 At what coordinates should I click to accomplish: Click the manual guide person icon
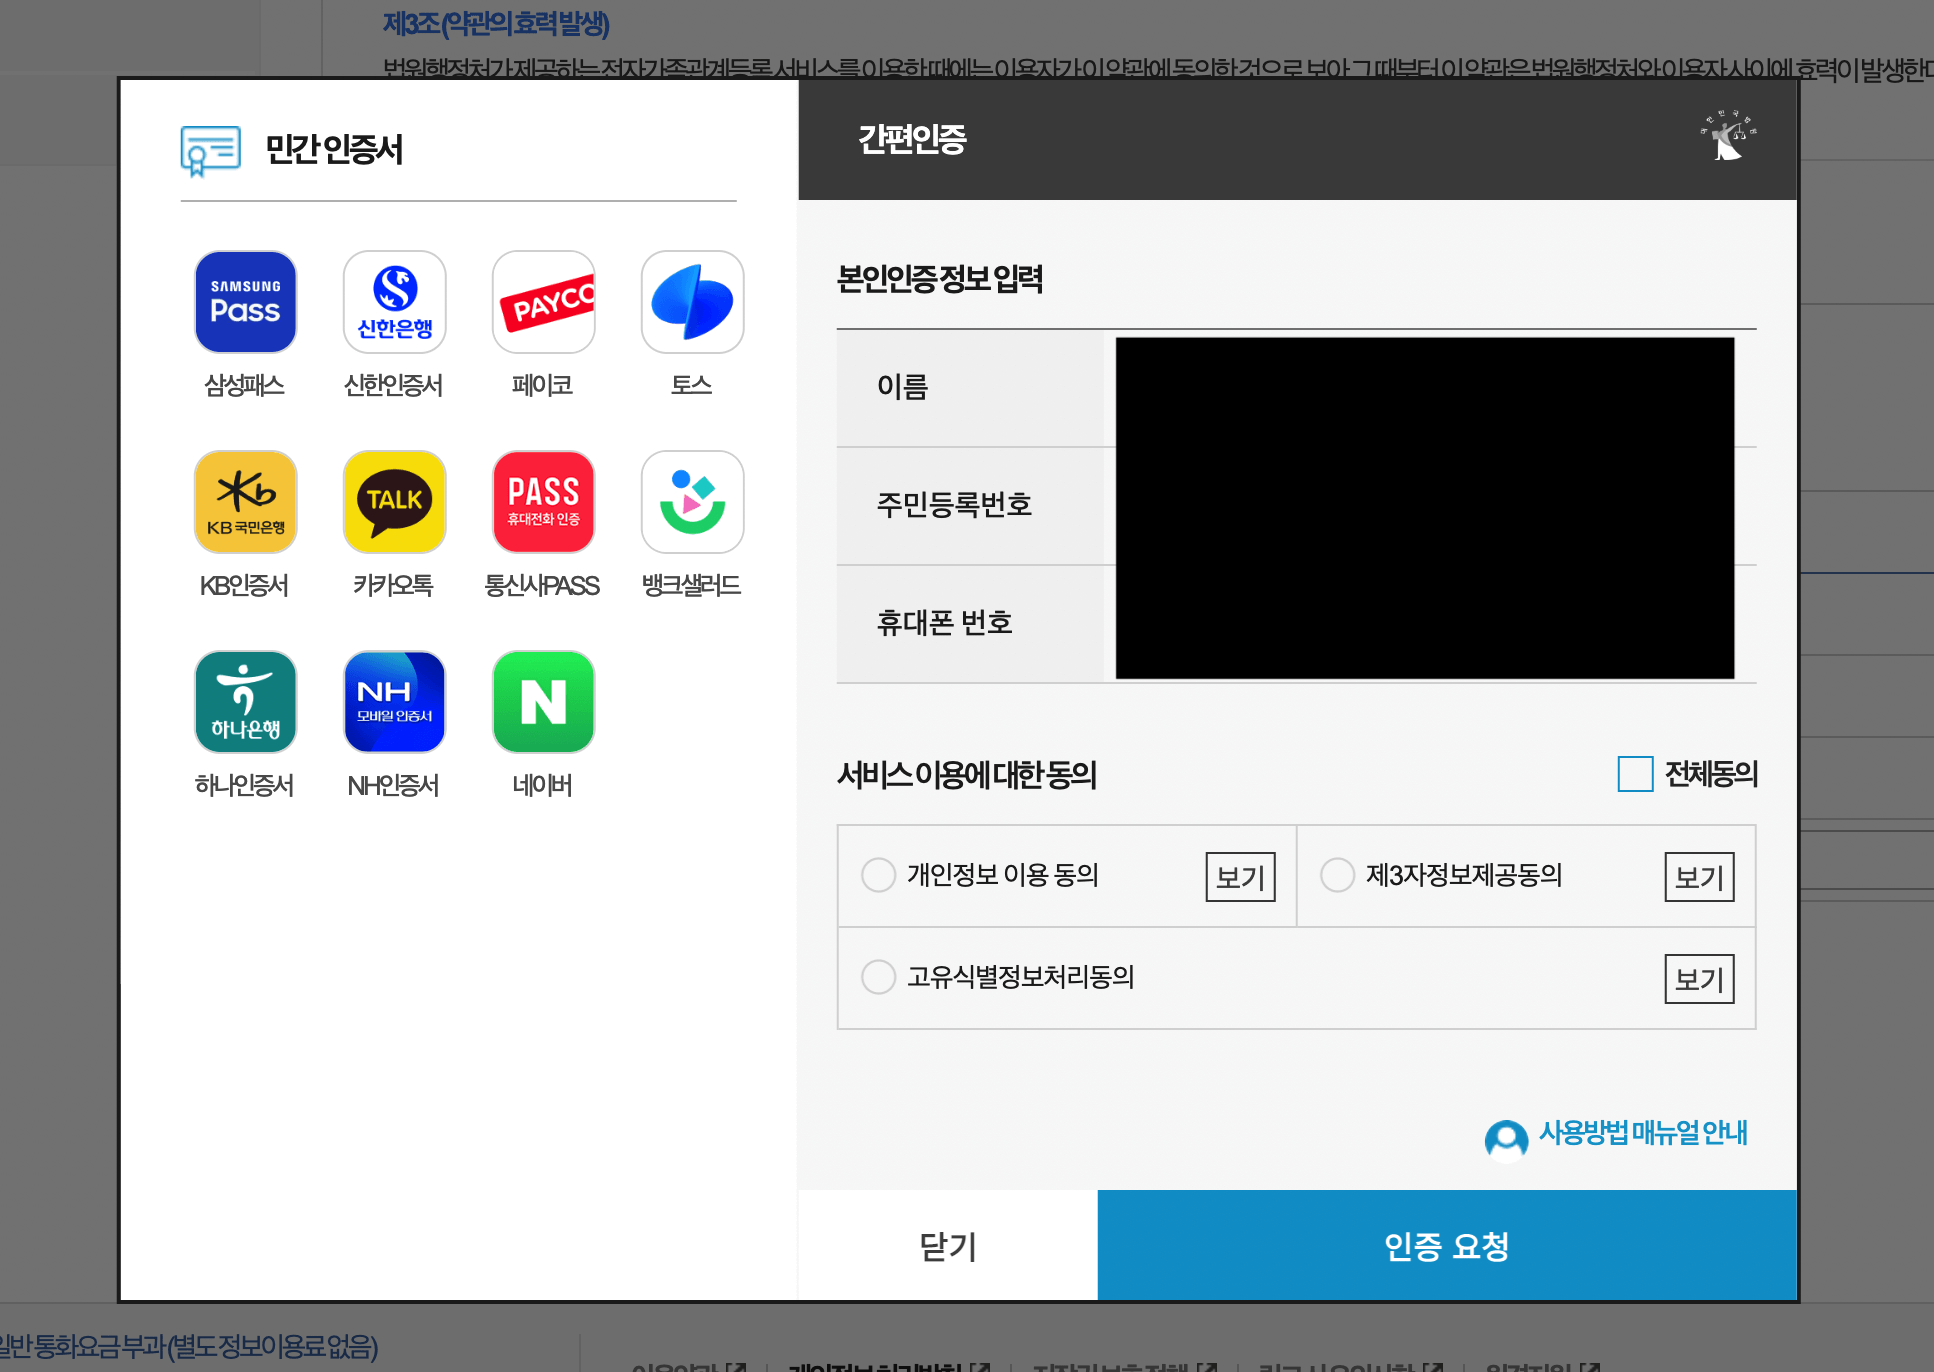point(1506,1139)
